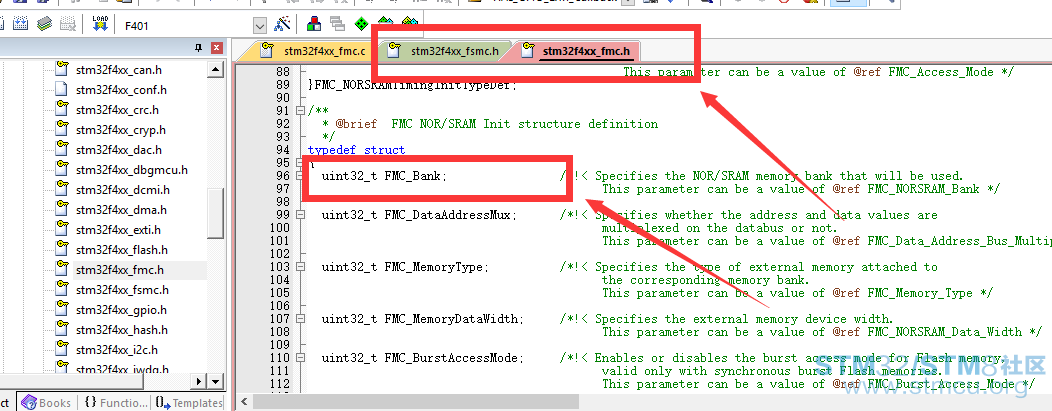The width and height of the screenshot is (1052, 411).
Task: Collapse the struct fold at line 95
Action: 299,163
